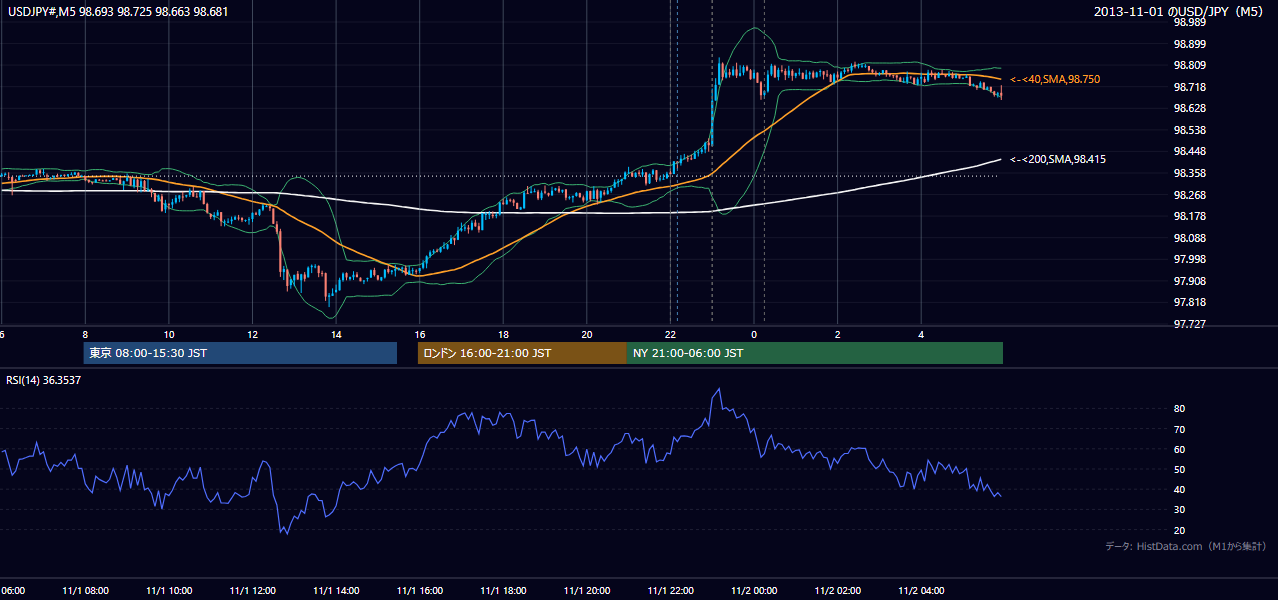The image size is (1278, 600).
Task: Click hour mark 0 under the price chart
Action: 754,334
